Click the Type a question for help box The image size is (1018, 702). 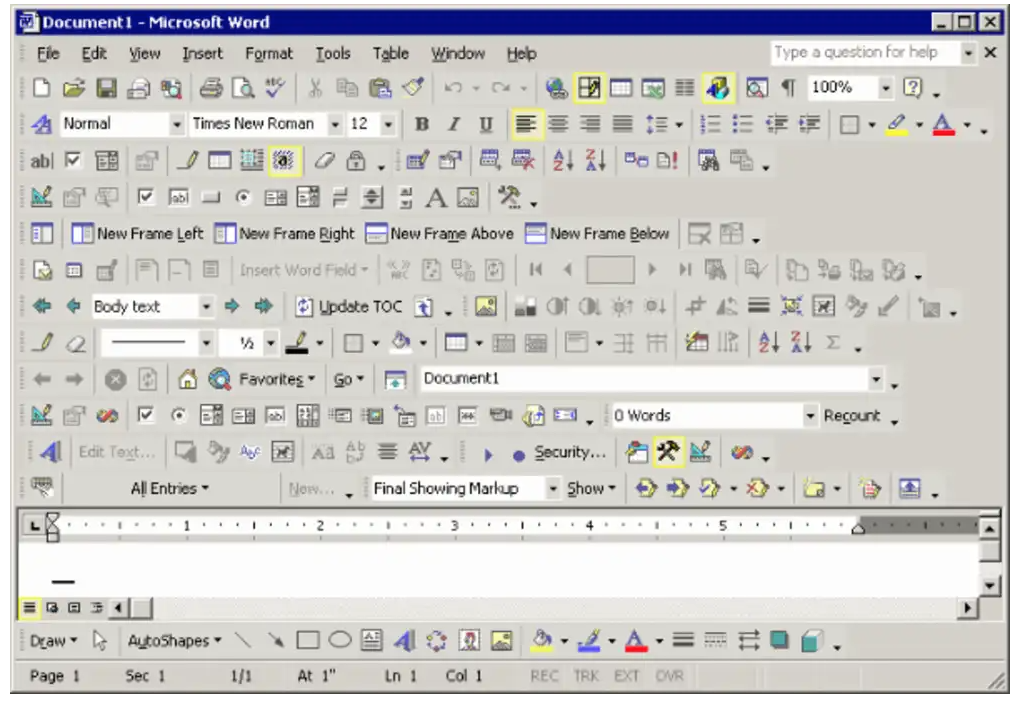864,53
